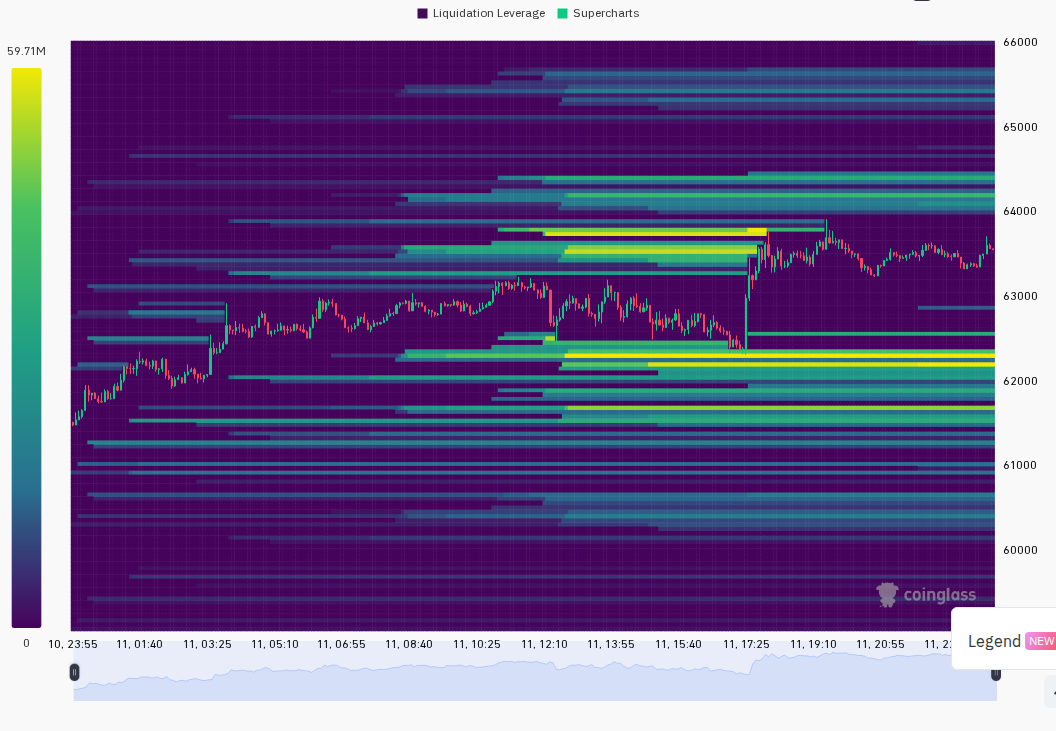
Task: Click the coinglass watermark logo icon
Action: [887, 595]
